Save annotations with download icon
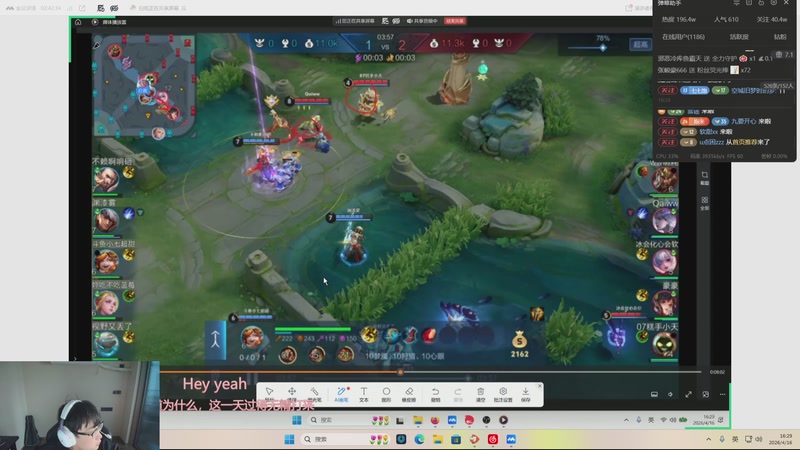 point(526,393)
